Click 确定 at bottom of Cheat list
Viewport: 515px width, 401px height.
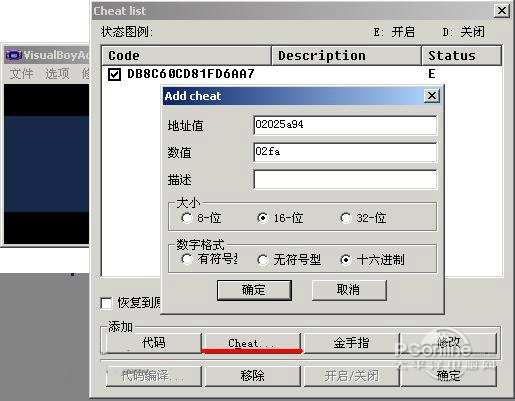coord(449,376)
